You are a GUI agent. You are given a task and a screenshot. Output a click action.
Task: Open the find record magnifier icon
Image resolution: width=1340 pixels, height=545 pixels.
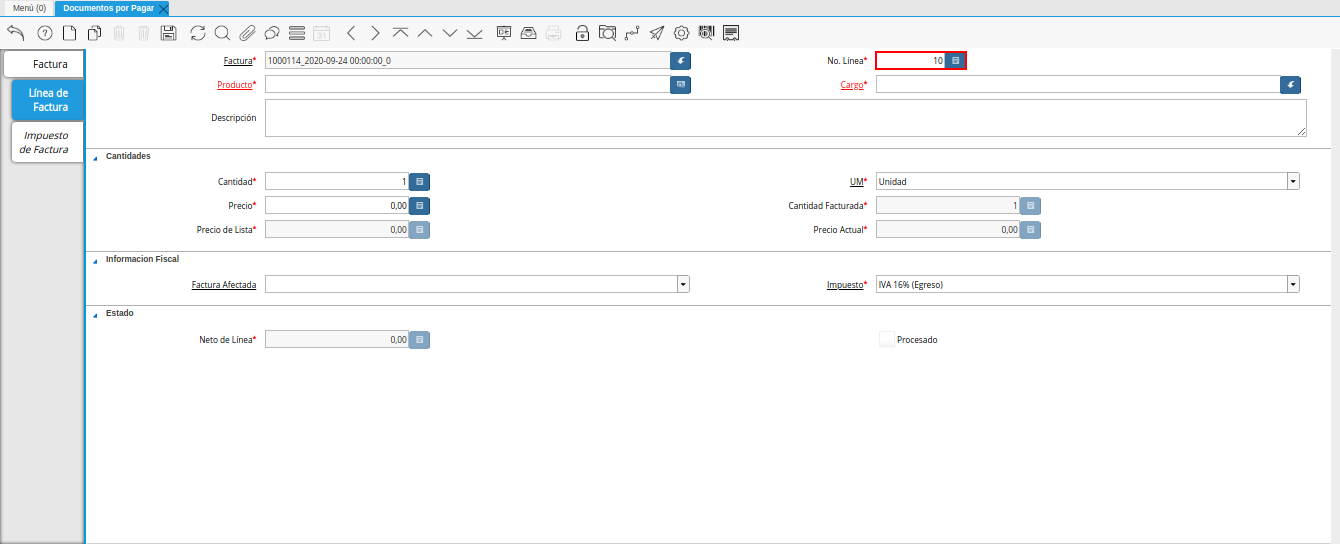[x=222, y=32]
